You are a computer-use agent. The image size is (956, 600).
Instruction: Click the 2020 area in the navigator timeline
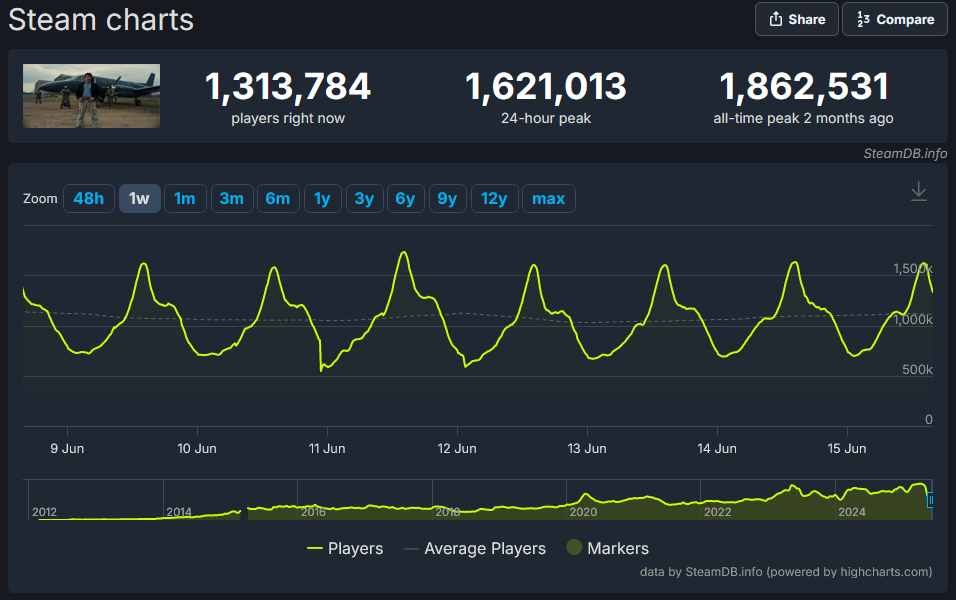click(x=583, y=512)
